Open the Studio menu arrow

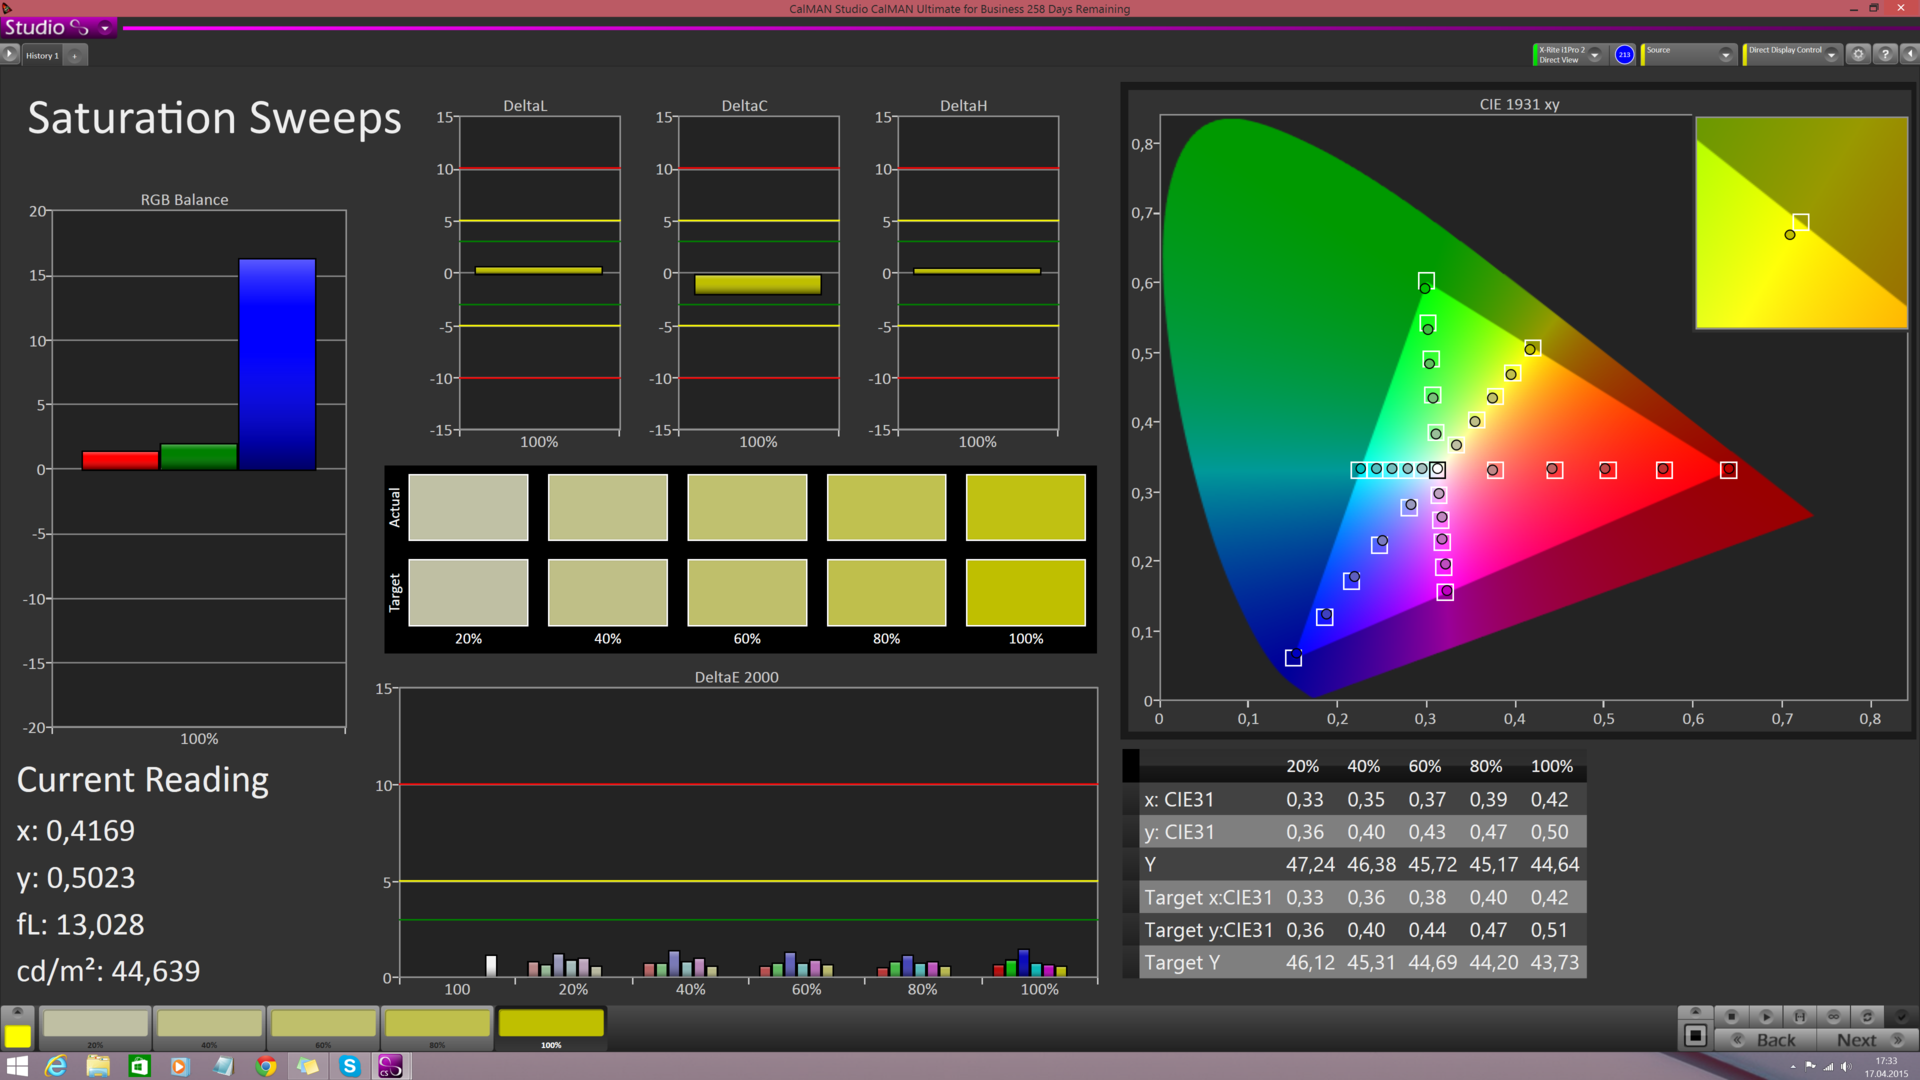(x=105, y=28)
